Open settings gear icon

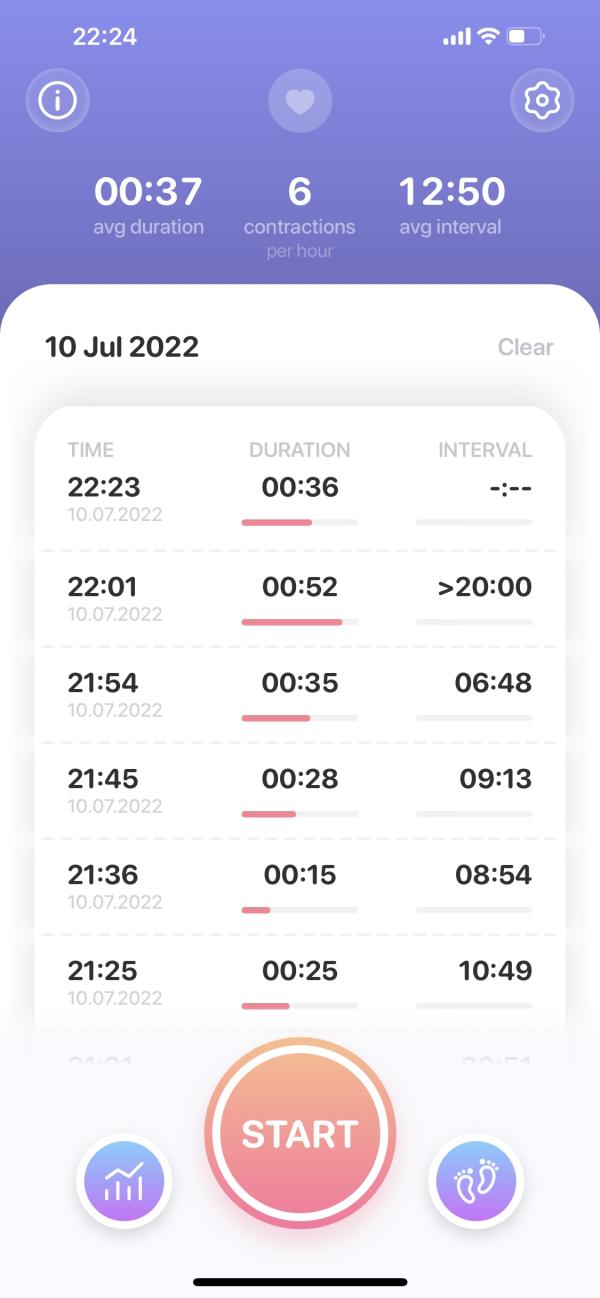[542, 100]
